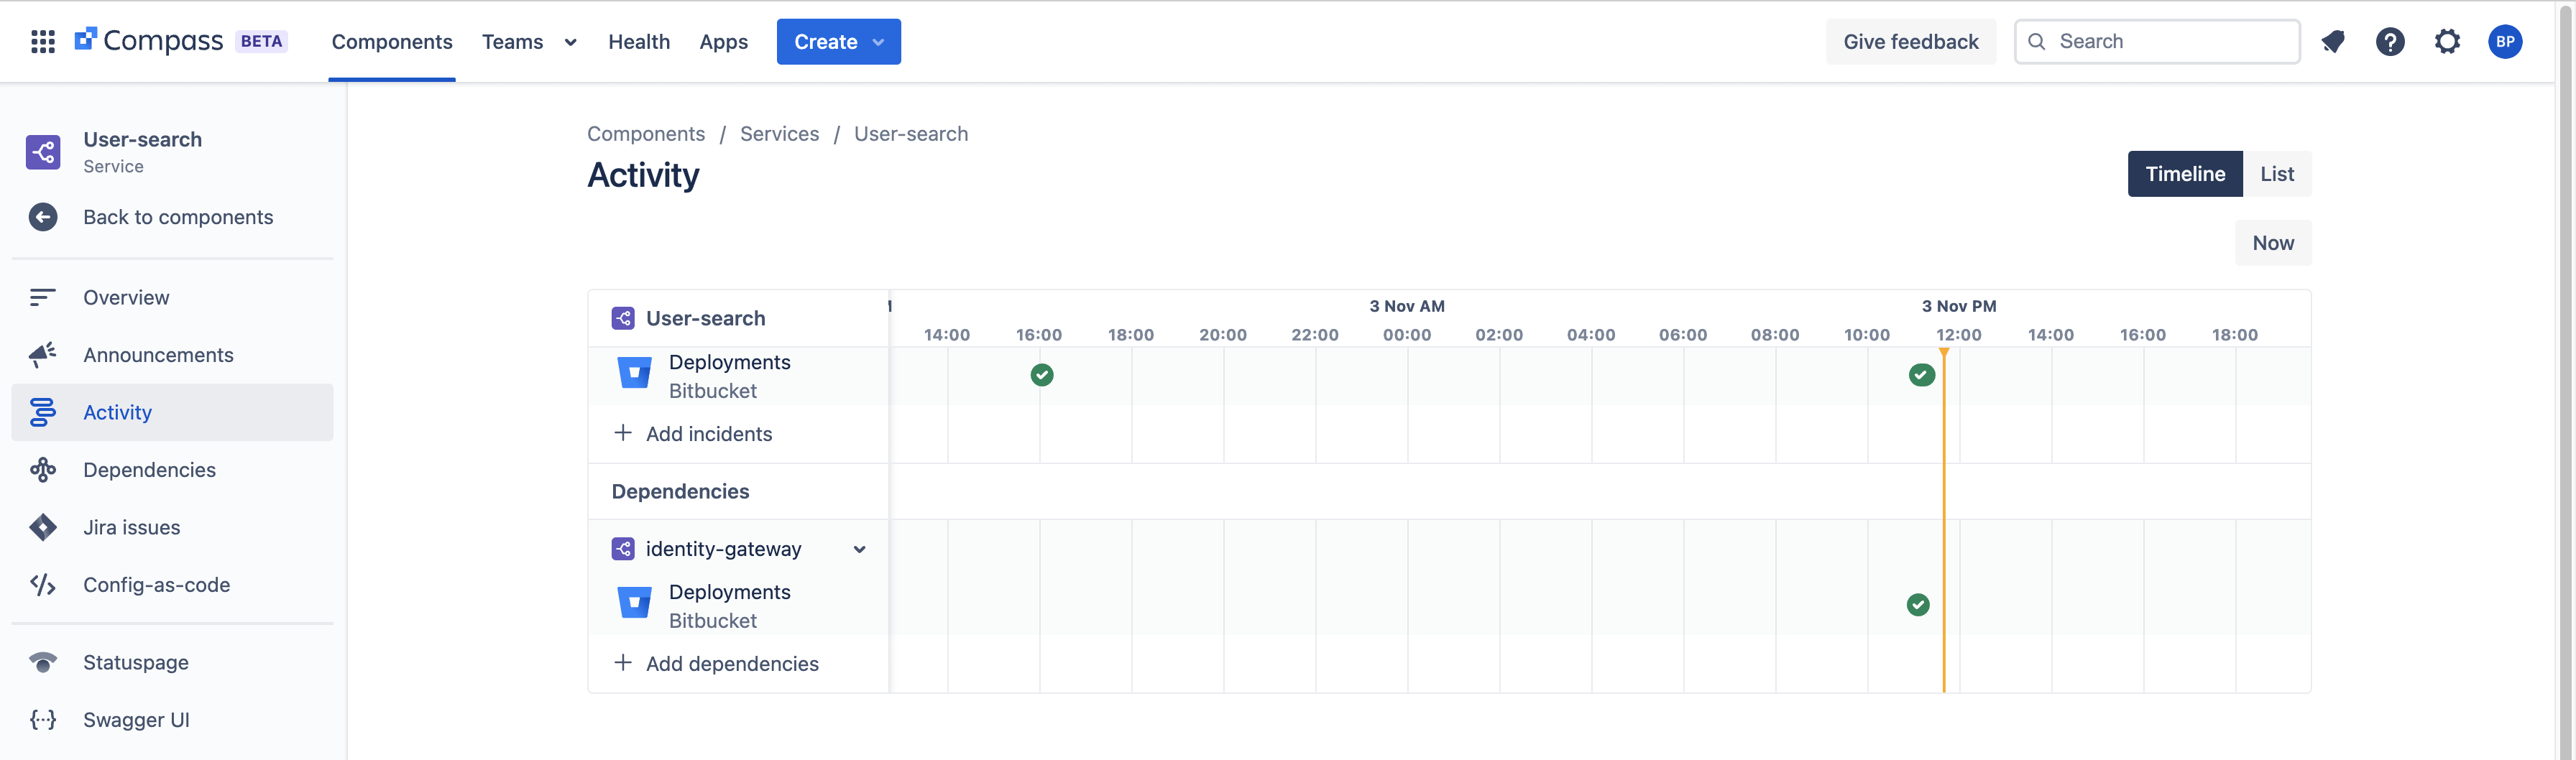Click the Give feedback button
This screenshot has height=760, width=2576.
click(x=1910, y=42)
